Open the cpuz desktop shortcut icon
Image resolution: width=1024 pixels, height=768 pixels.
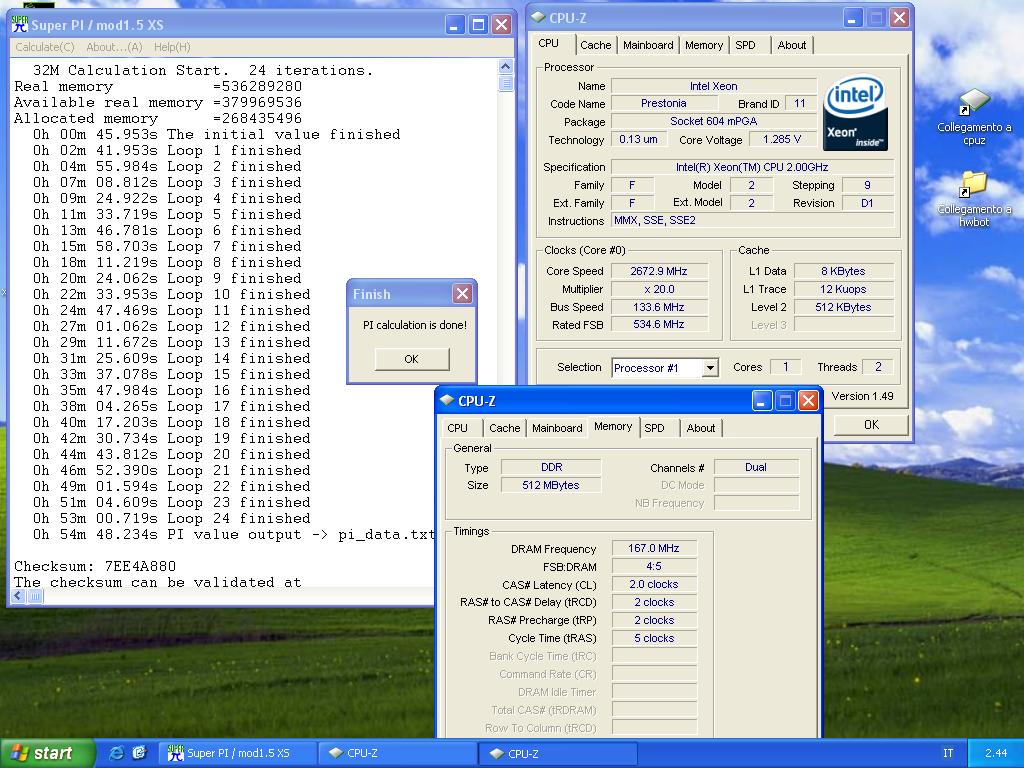pos(974,104)
